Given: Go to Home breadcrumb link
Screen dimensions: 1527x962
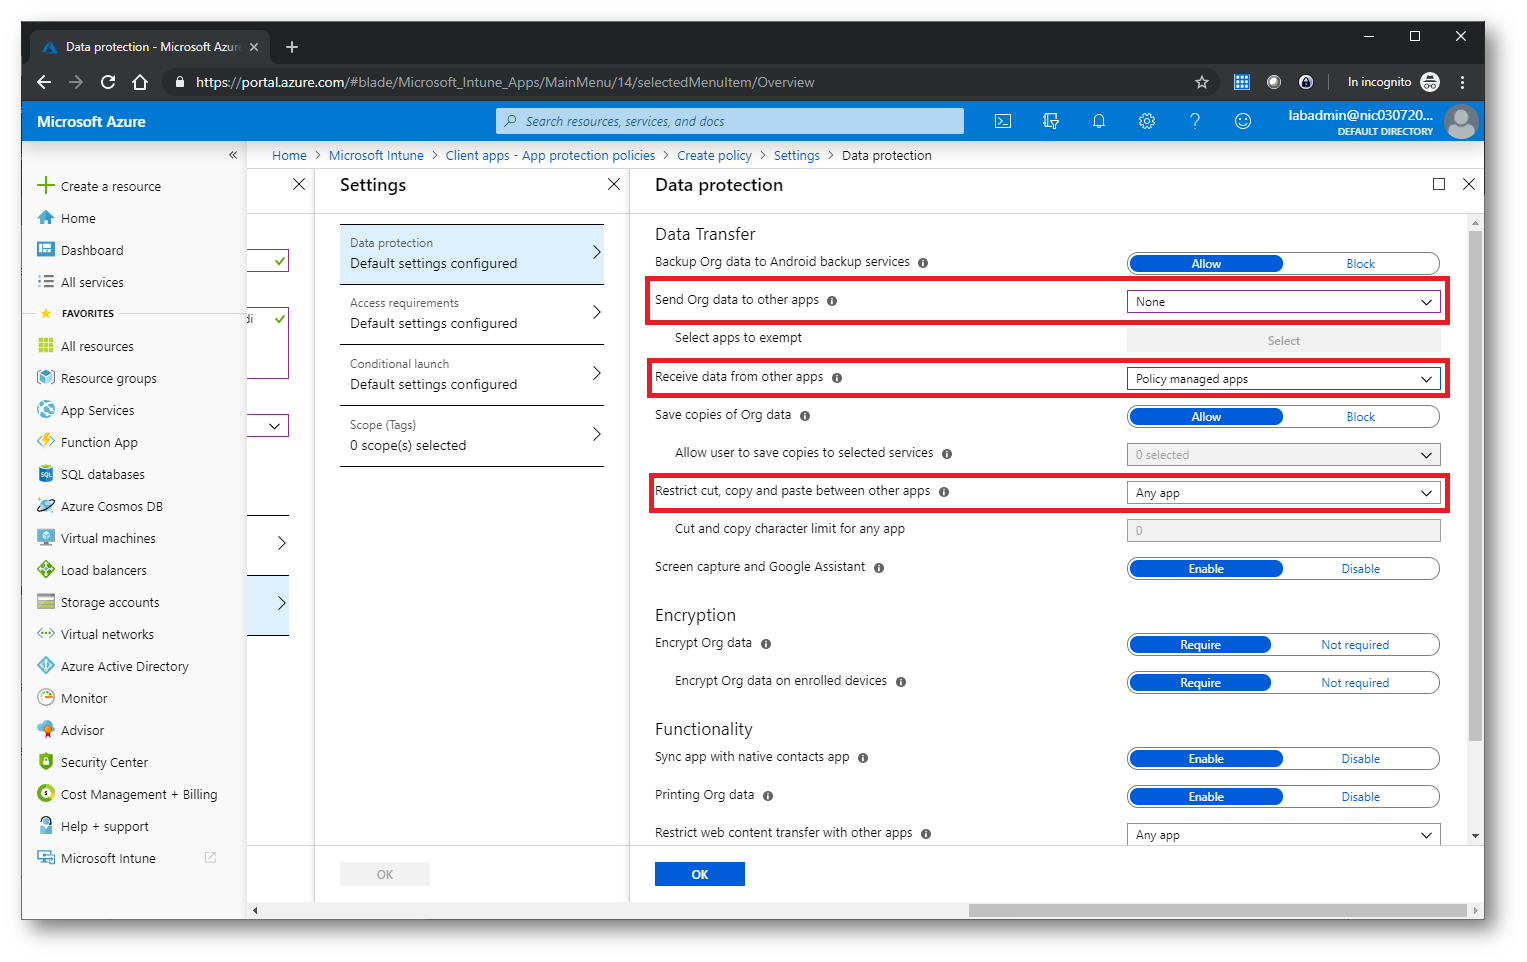Looking at the screenshot, I should click(x=289, y=155).
